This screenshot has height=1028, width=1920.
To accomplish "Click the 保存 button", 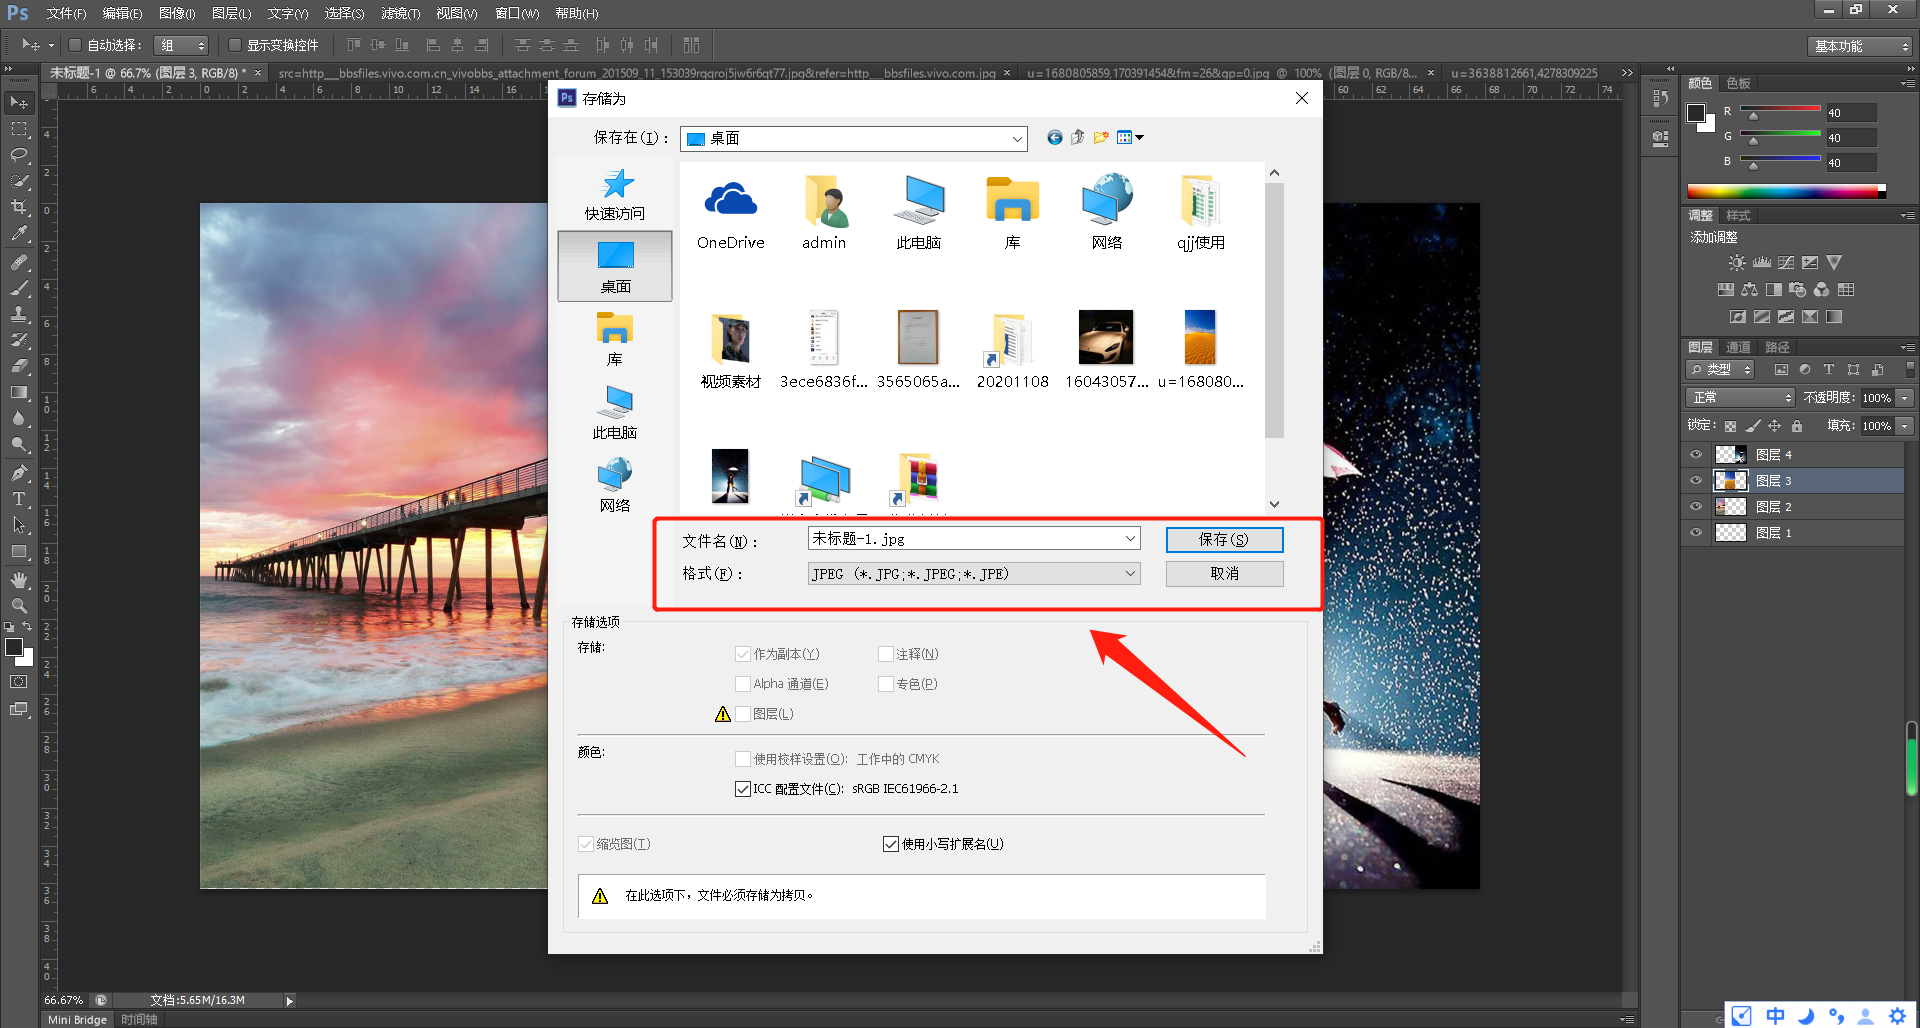I will 1224,540.
